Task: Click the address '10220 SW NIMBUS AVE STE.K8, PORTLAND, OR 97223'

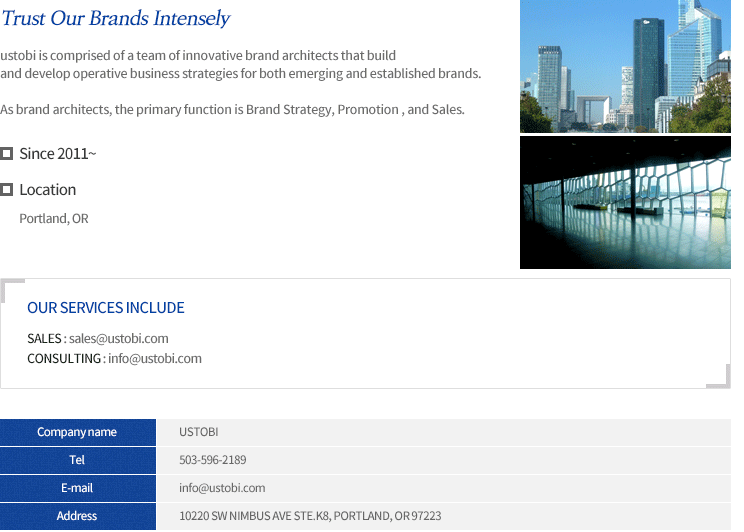Action: (310, 516)
